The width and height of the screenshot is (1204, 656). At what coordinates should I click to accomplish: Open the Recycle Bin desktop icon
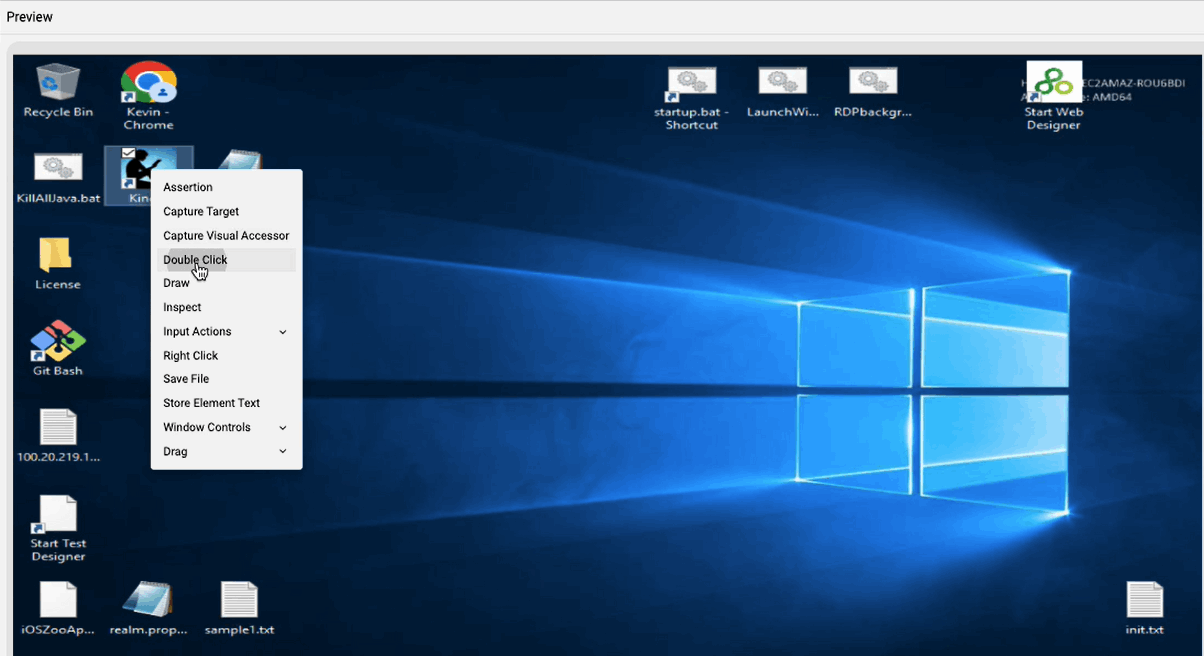click(x=58, y=83)
